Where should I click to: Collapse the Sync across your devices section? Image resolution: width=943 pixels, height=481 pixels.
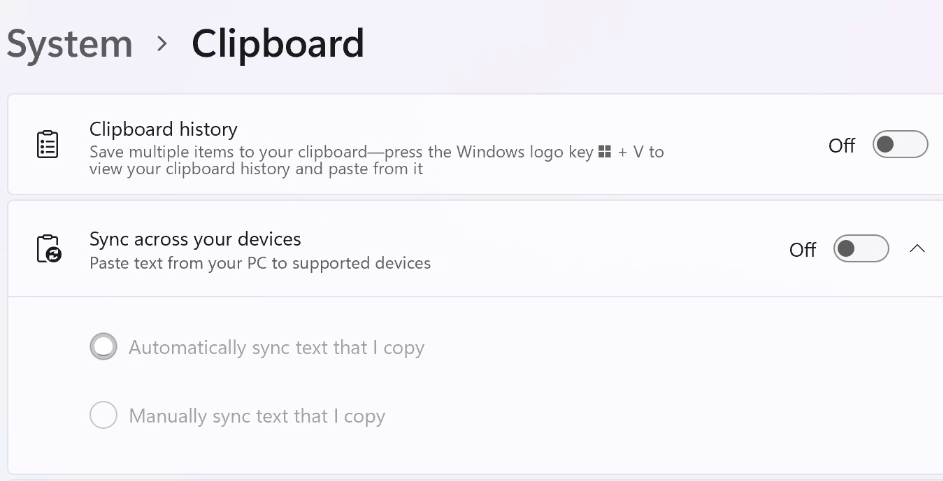(x=917, y=249)
